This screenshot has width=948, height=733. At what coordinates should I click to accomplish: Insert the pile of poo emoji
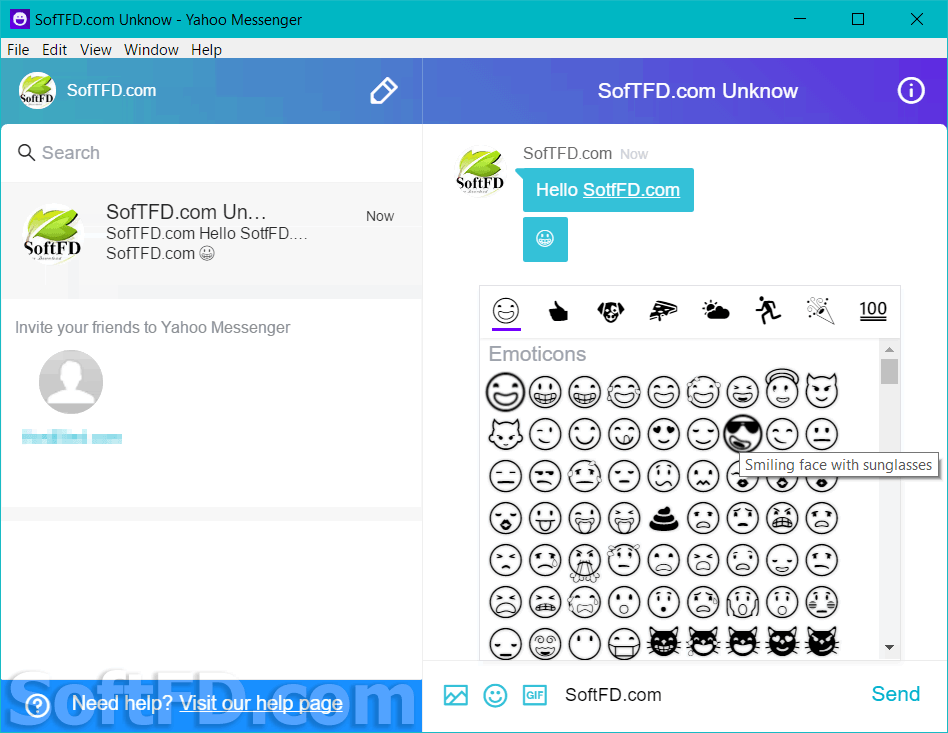point(663,518)
